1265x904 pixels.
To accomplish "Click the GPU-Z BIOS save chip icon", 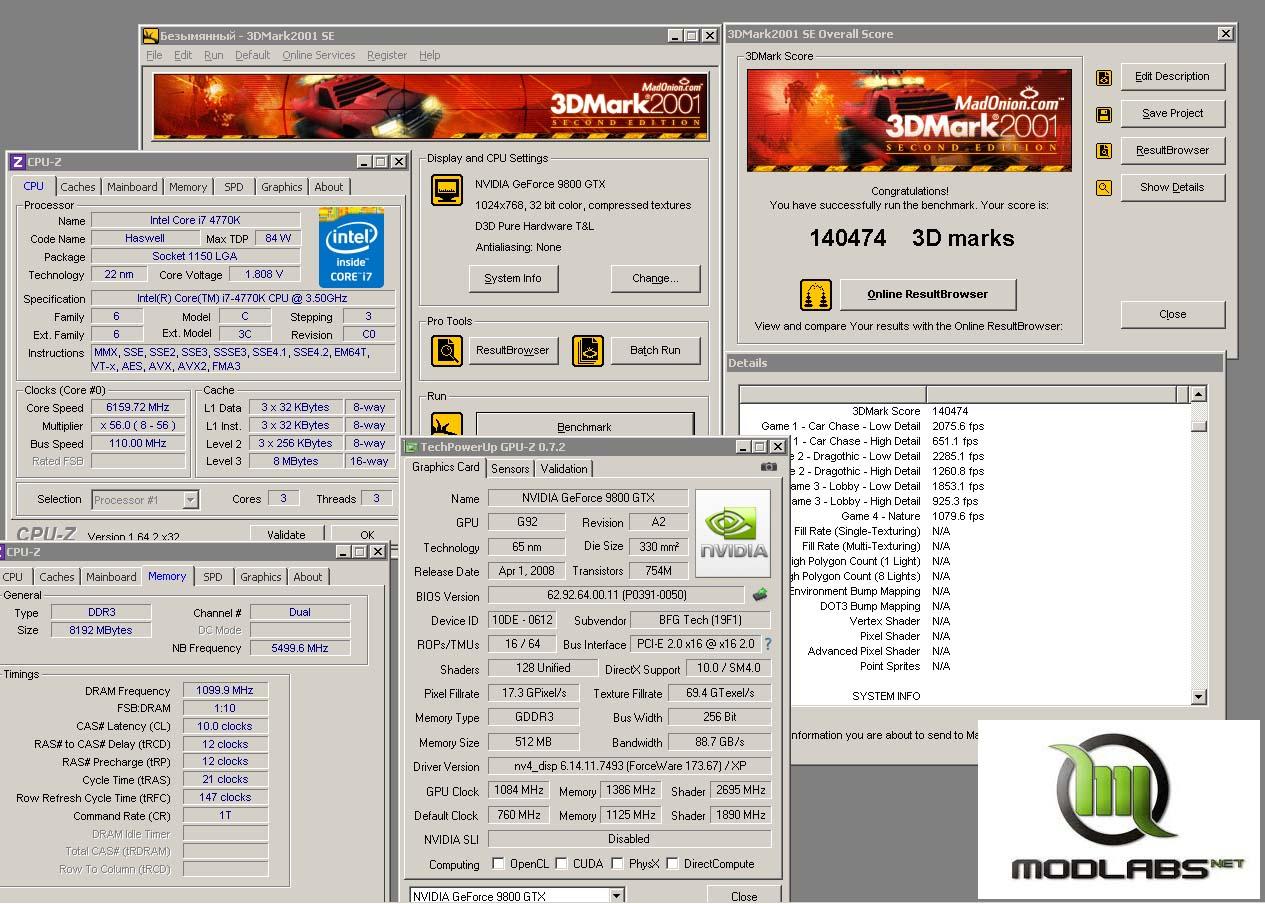I will pos(760,595).
